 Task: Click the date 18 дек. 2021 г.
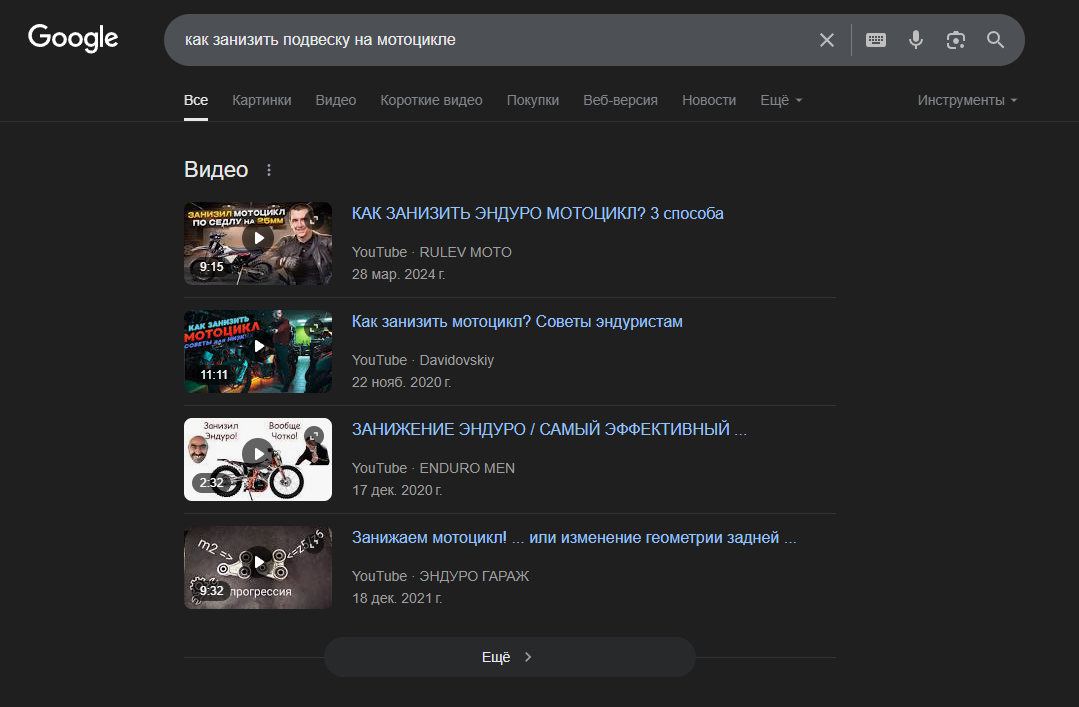click(x=397, y=598)
